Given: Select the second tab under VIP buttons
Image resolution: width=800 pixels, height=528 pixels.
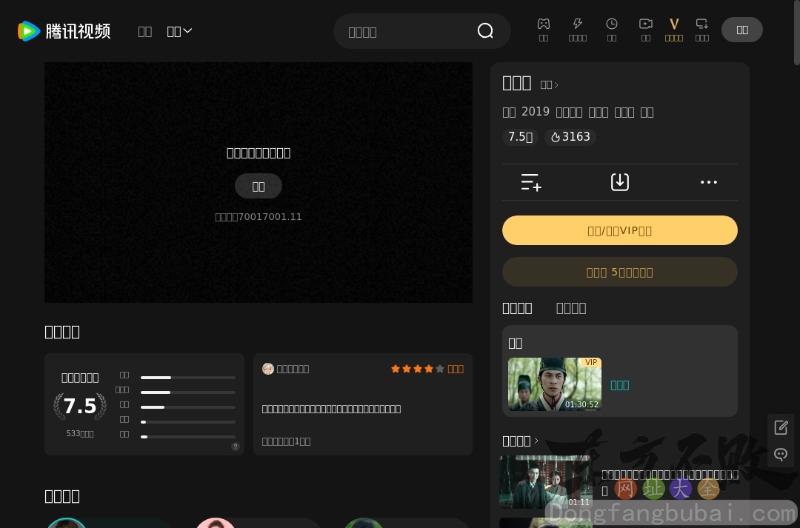Looking at the screenshot, I should tap(571, 308).
